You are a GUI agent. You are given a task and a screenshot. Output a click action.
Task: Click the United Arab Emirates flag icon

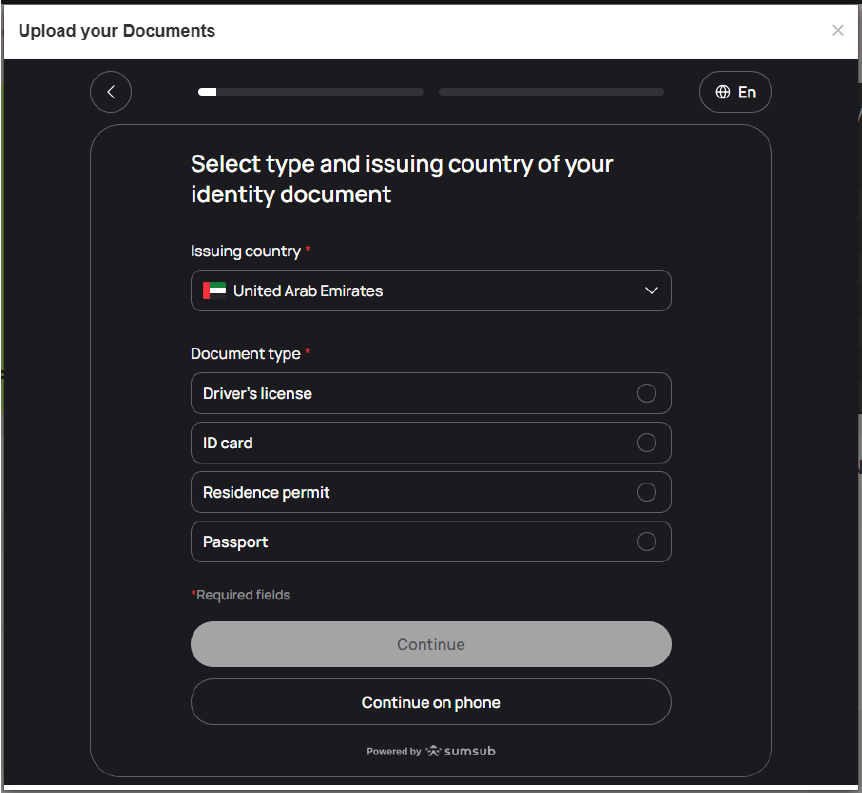(x=214, y=291)
